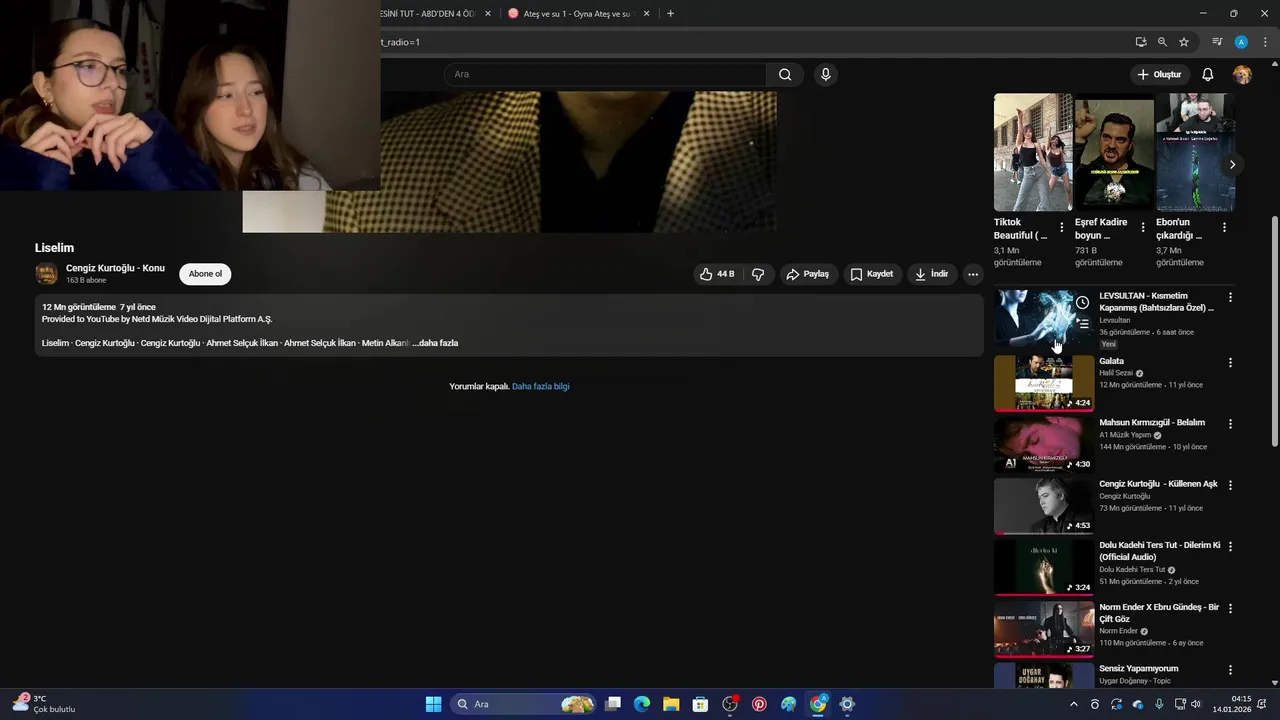Open Settings gear in taskbar
Viewport: 1280px width, 720px height.
(x=847, y=704)
